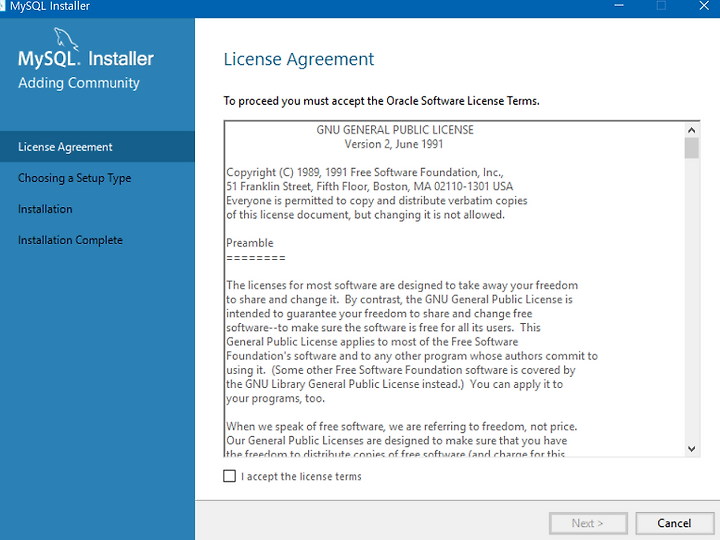Click the Preamble heading in license

click(250, 243)
